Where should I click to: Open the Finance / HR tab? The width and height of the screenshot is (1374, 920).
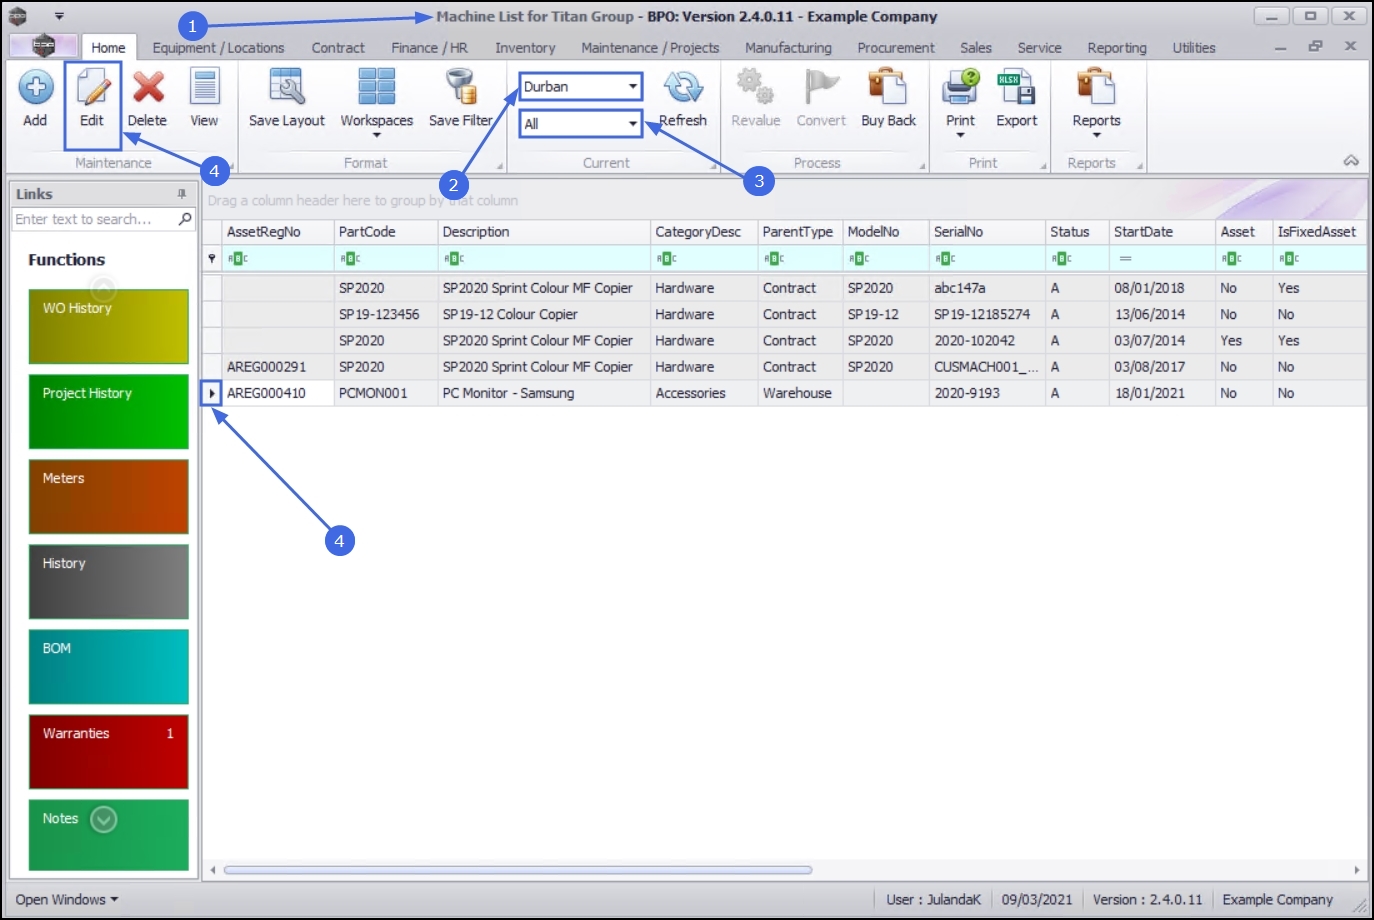pyautogui.click(x=429, y=47)
